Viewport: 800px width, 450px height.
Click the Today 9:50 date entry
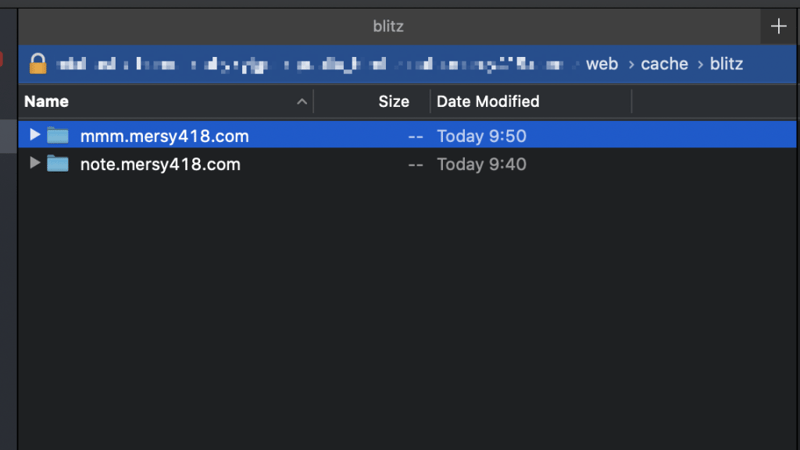[x=481, y=136]
